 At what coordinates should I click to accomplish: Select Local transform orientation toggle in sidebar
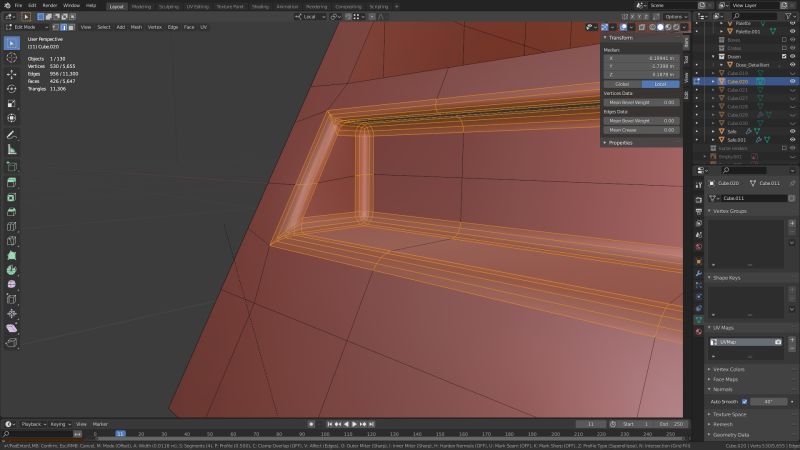[x=660, y=84]
